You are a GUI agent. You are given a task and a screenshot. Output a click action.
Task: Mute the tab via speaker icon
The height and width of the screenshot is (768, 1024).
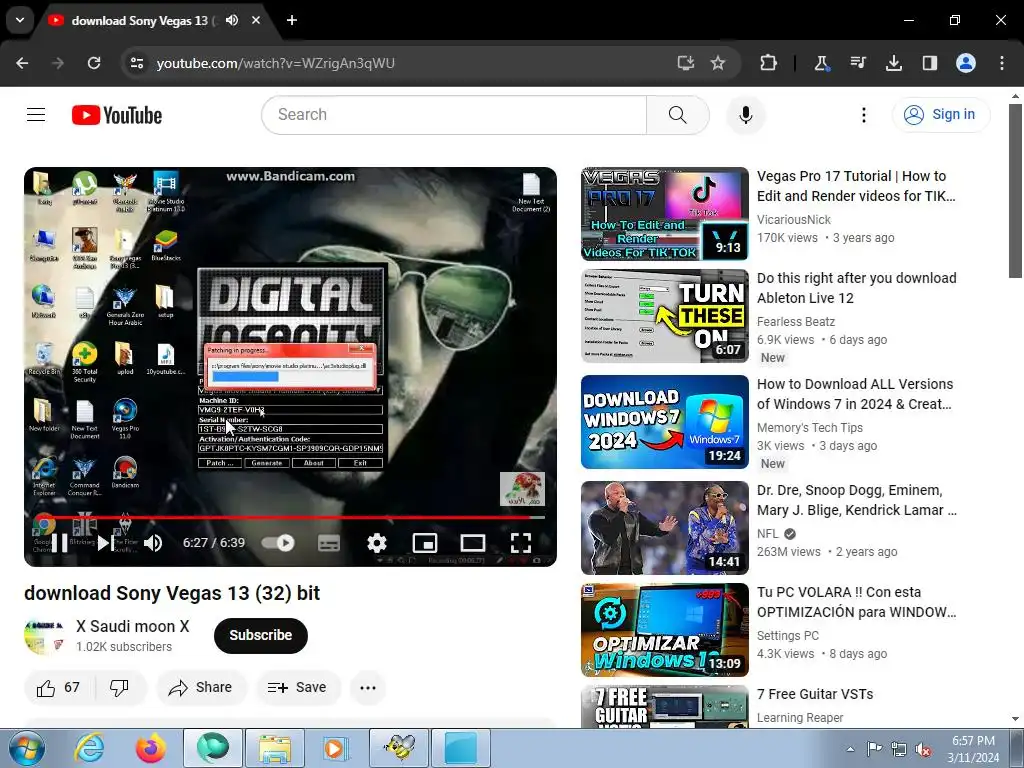232,20
